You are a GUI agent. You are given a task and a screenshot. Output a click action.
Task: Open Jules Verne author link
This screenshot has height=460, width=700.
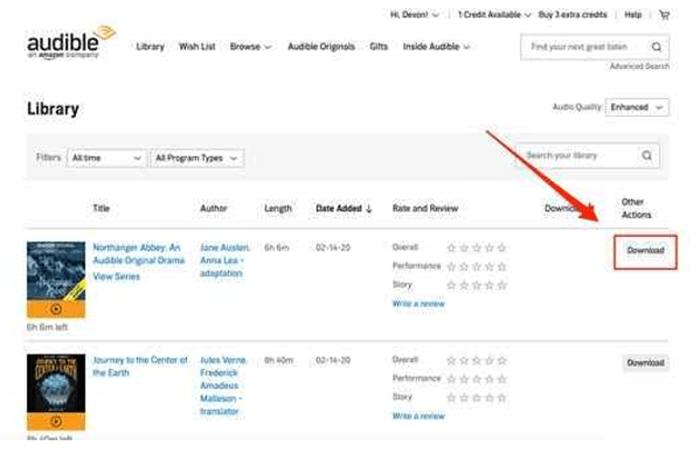(223, 360)
